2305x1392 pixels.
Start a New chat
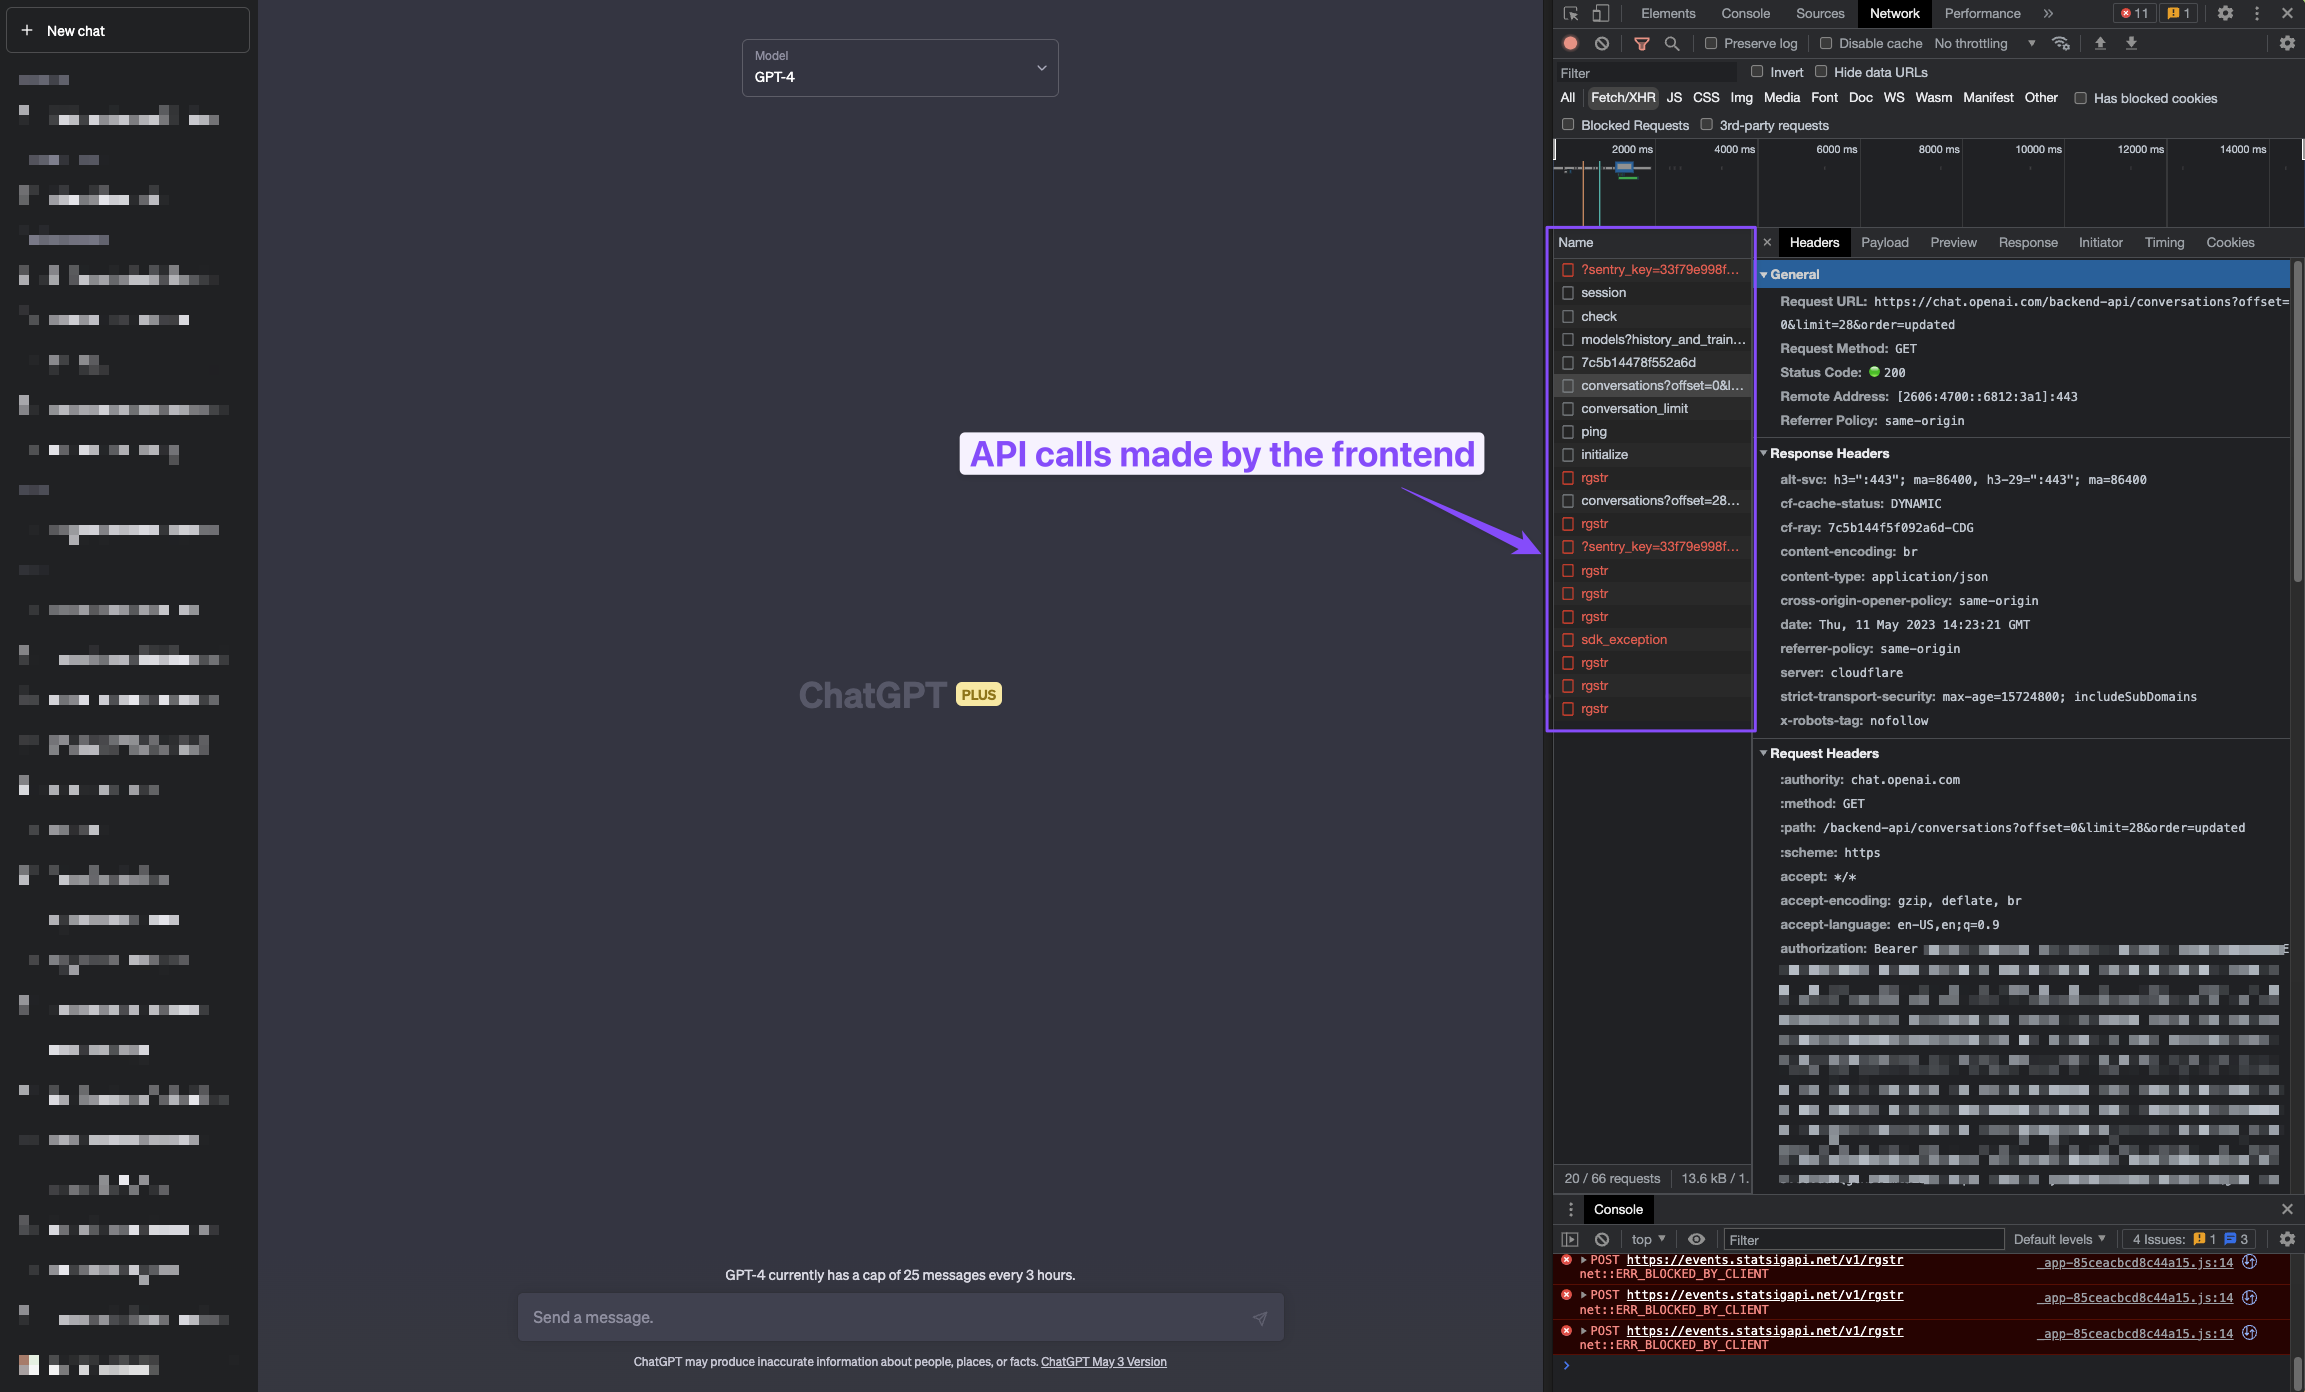click(x=127, y=30)
